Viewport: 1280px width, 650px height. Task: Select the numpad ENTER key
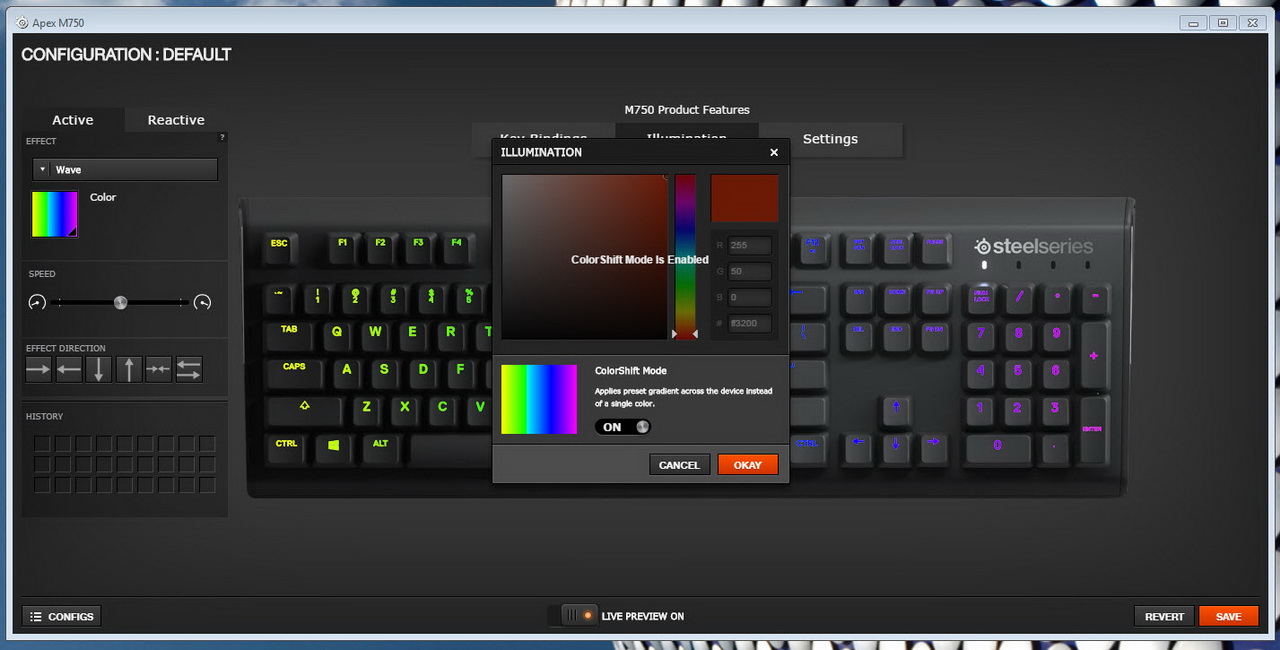pos(1093,429)
